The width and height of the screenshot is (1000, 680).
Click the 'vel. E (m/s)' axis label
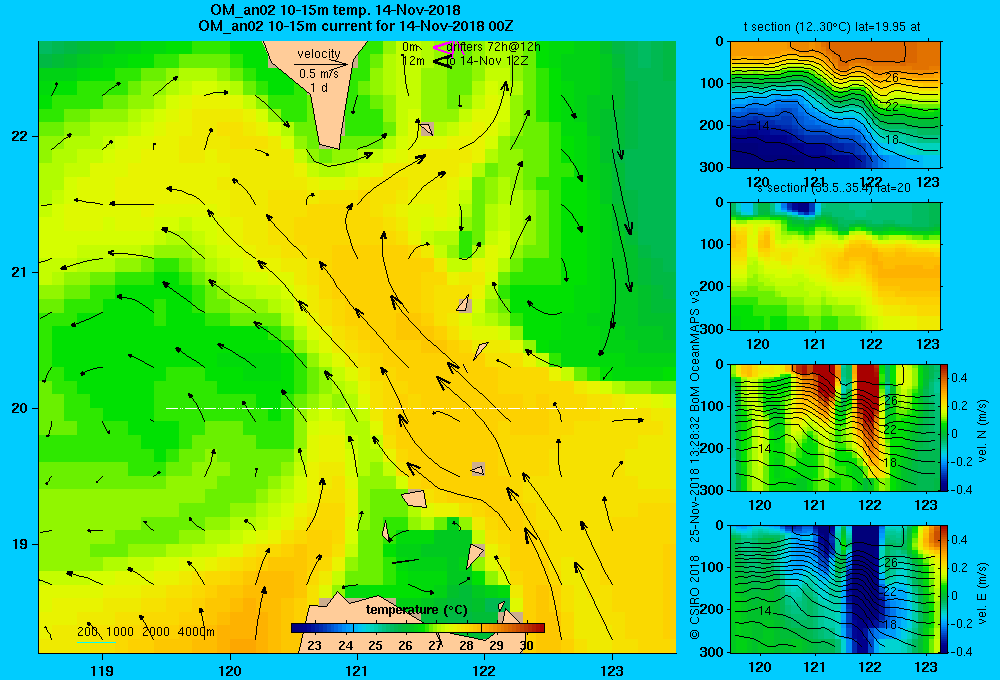pos(983,593)
